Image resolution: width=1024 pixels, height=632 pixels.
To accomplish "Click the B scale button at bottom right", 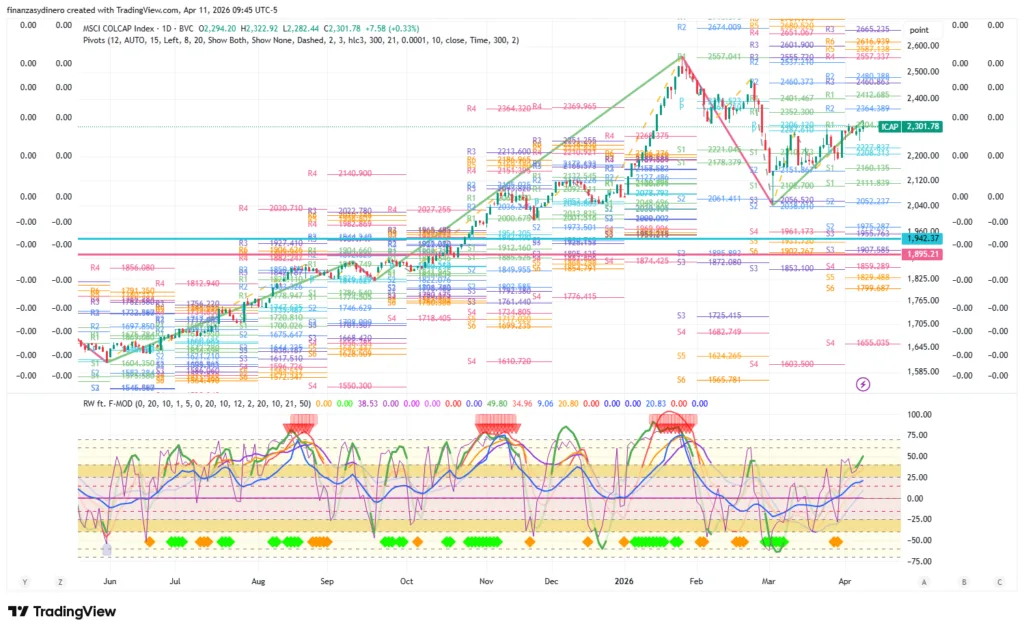I will pos(963,581).
